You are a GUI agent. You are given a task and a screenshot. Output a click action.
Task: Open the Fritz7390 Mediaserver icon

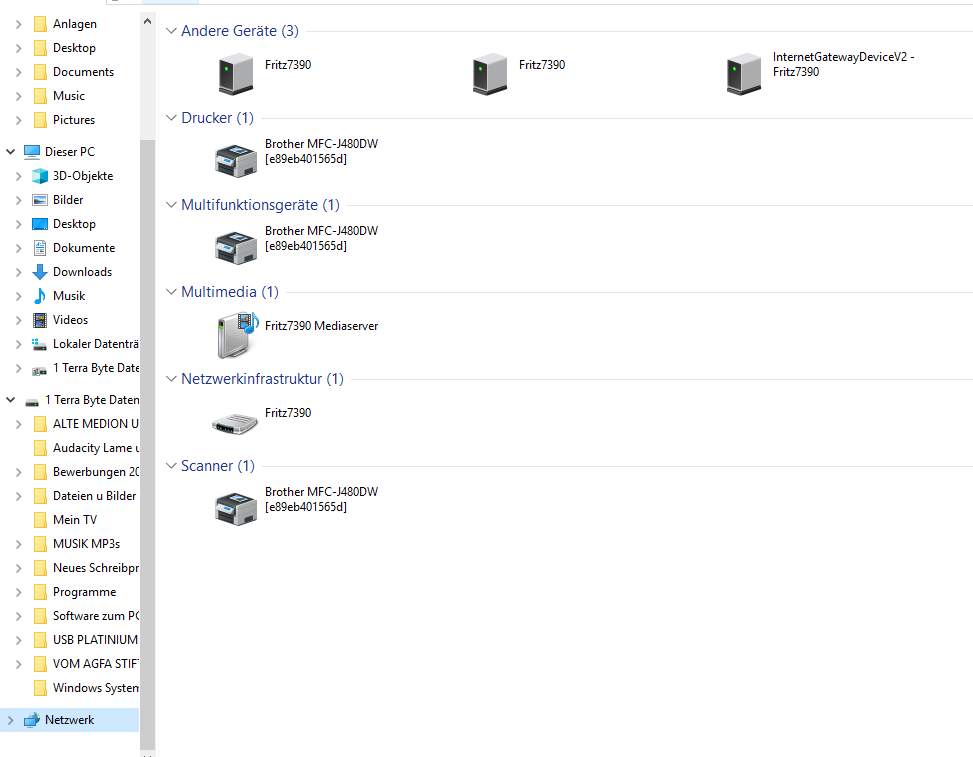pos(237,335)
